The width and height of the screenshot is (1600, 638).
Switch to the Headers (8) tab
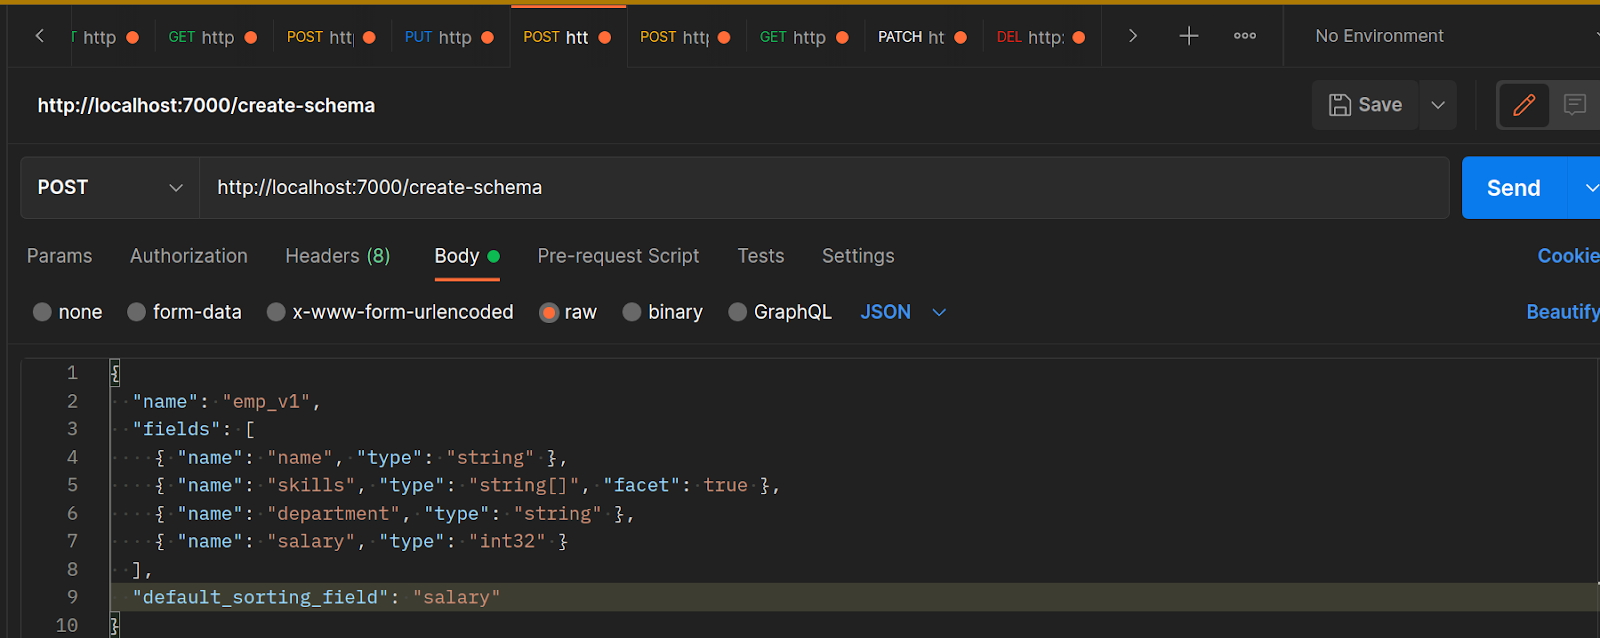[337, 256]
